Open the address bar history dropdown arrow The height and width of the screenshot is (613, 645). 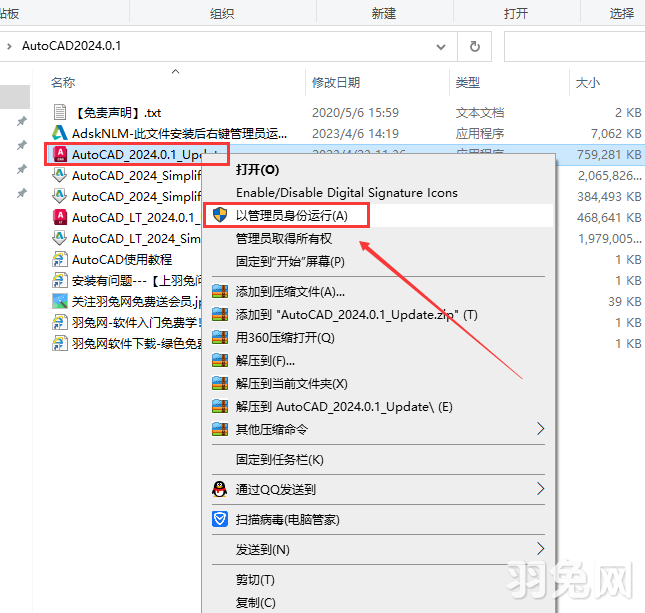tap(441, 46)
